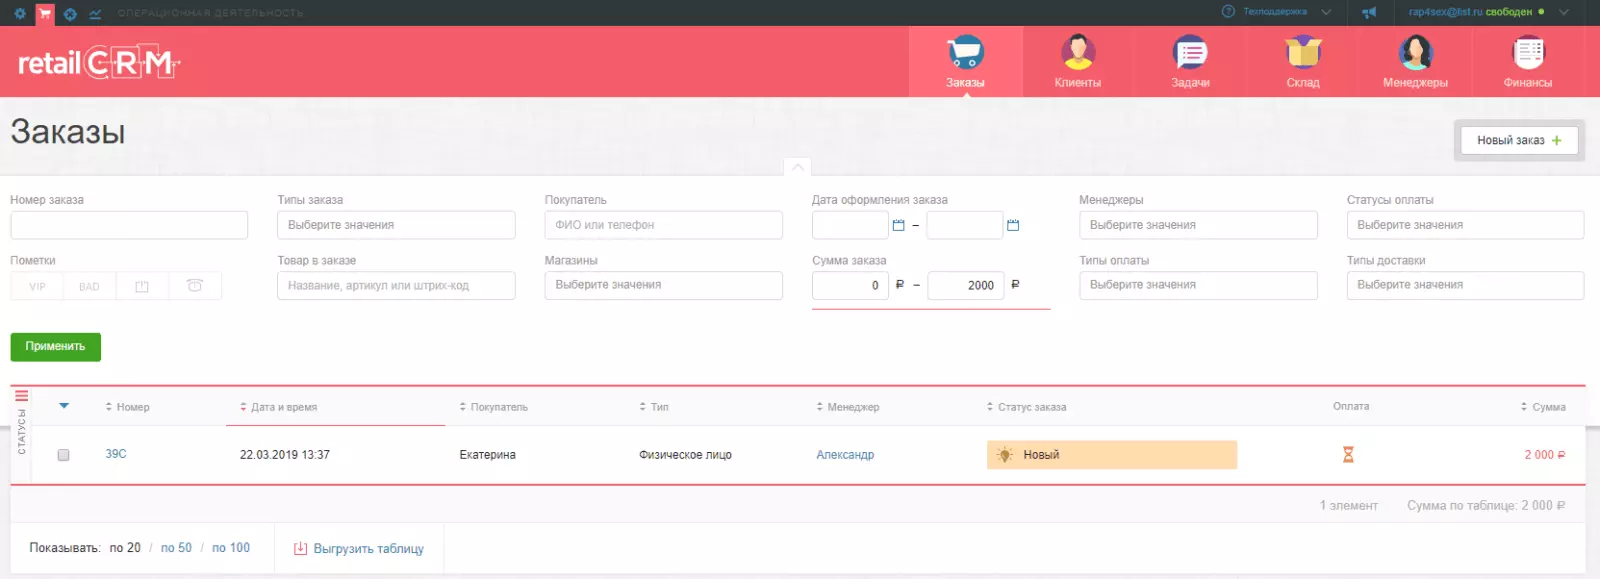Image resolution: width=1600 pixels, height=579 pixels.
Task: Click the minimum order sum field
Action: pos(850,285)
